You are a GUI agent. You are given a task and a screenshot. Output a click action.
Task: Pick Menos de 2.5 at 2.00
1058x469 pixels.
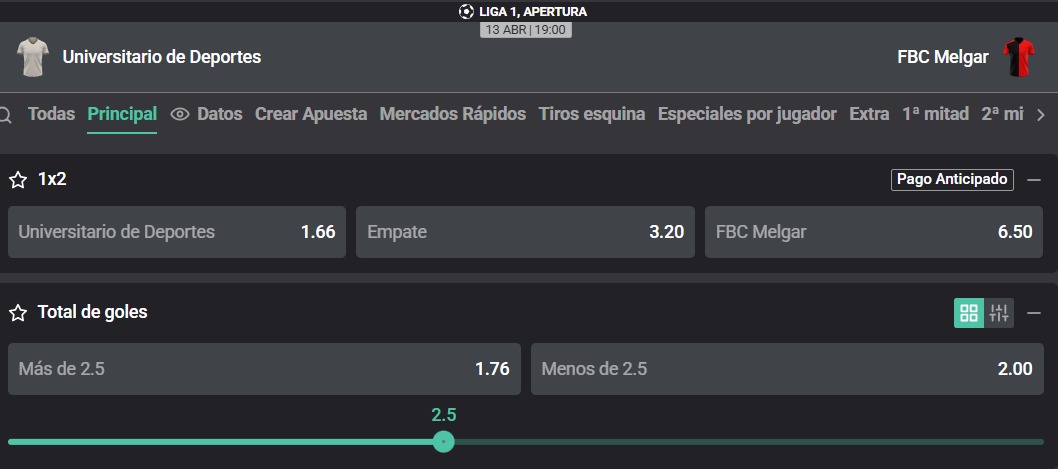click(787, 369)
